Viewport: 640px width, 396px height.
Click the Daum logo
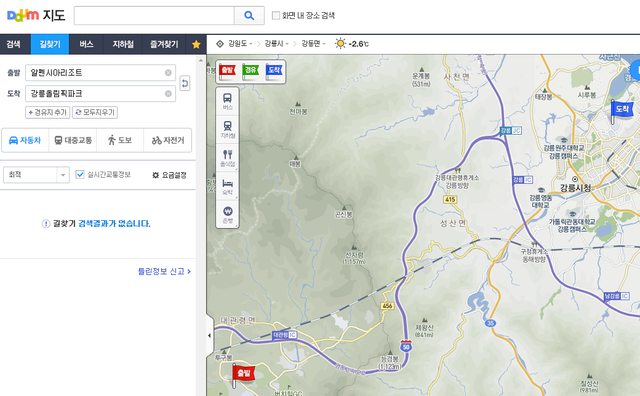23,16
